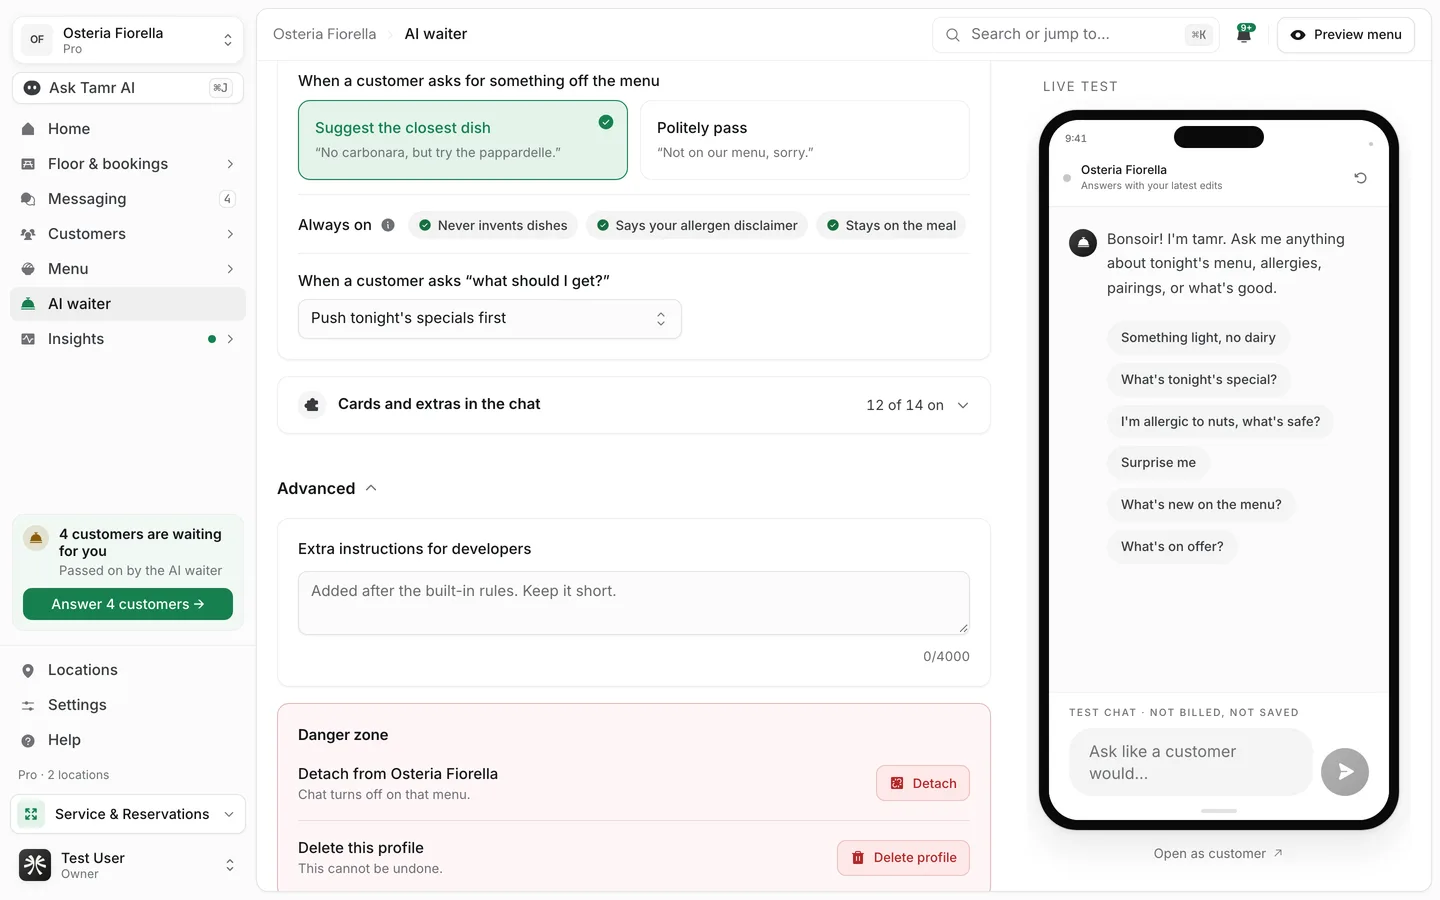The image size is (1440, 900).
Task: Expand the Menu sidebar chevron
Action: [230, 269]
